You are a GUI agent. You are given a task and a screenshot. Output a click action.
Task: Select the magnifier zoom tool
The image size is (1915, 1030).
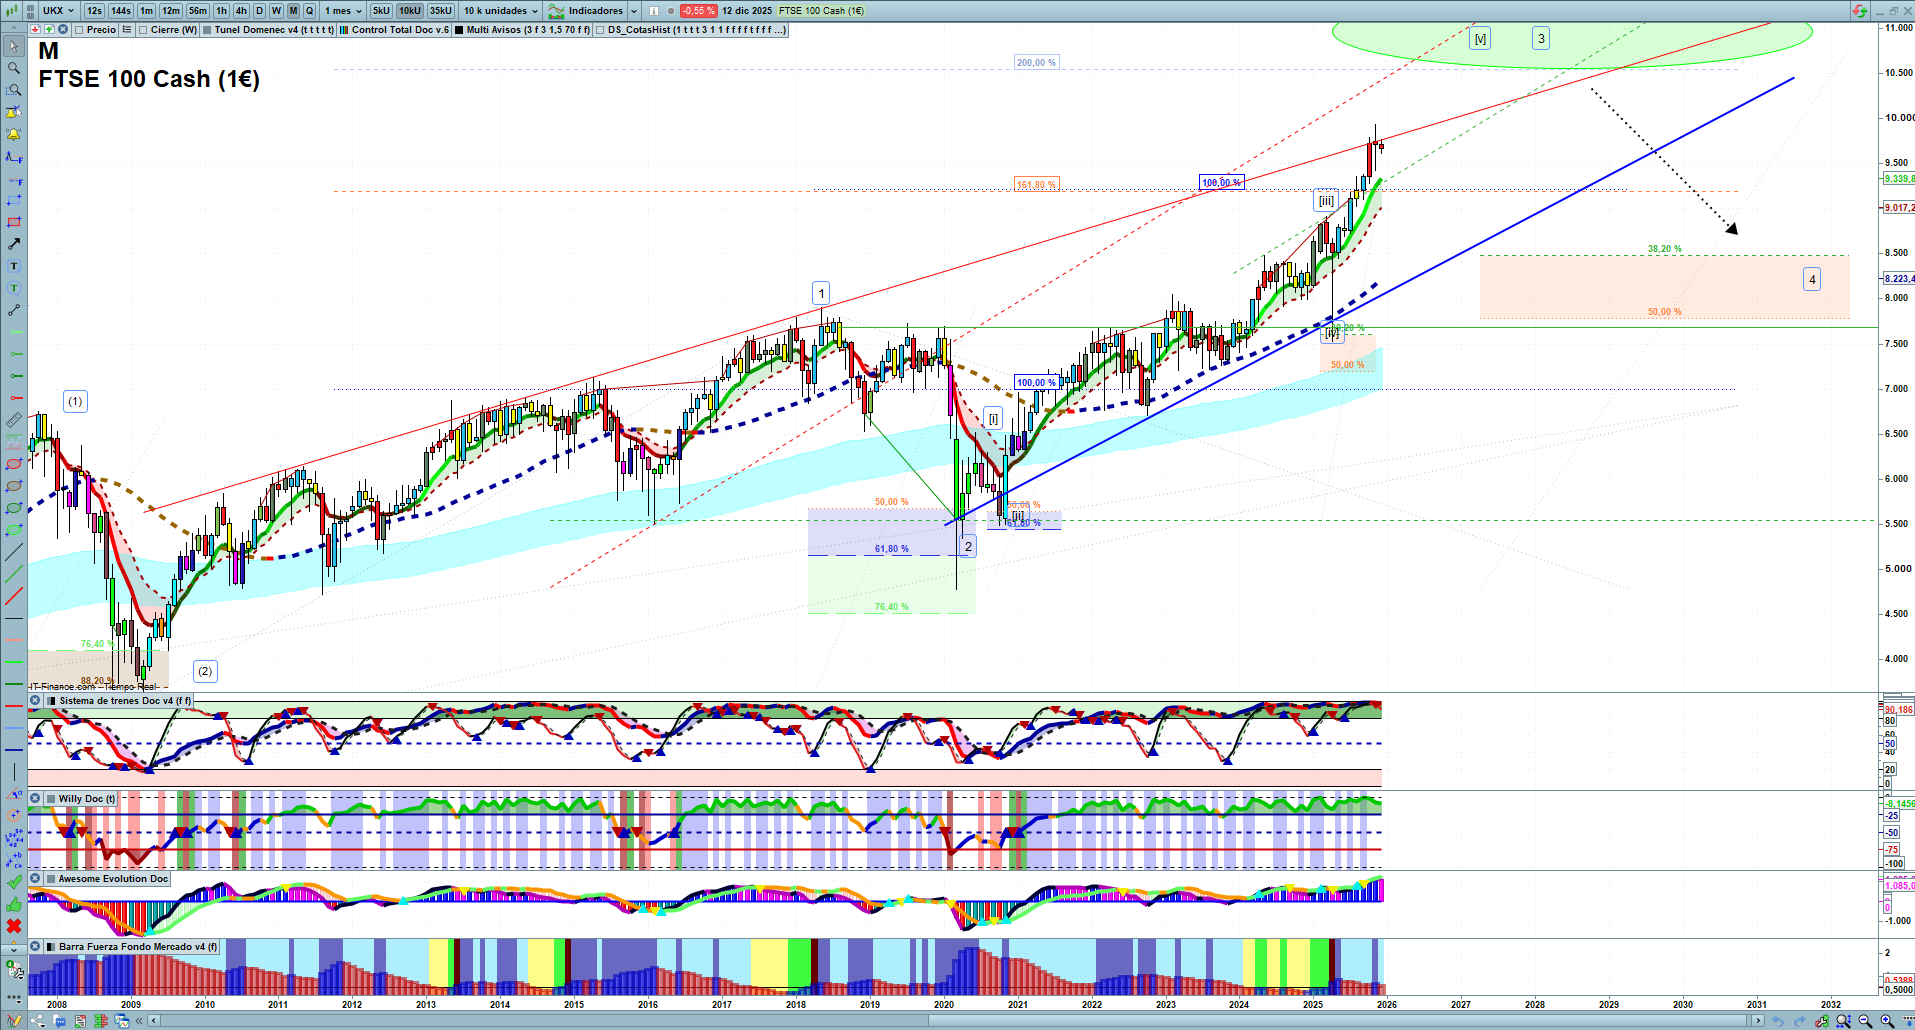coord(14,68)
